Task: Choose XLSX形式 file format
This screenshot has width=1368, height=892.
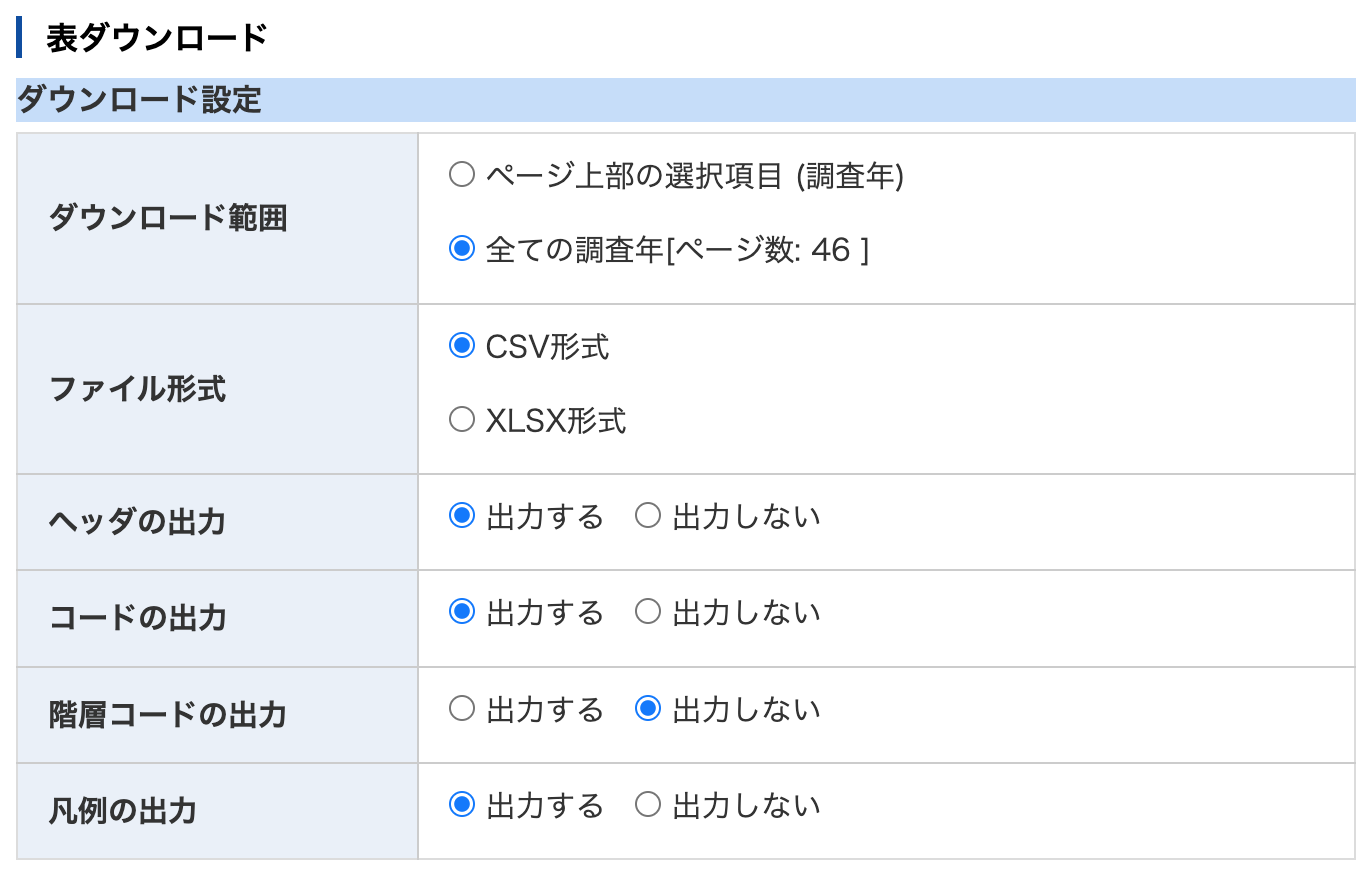Action: click(x=462, y=419)
